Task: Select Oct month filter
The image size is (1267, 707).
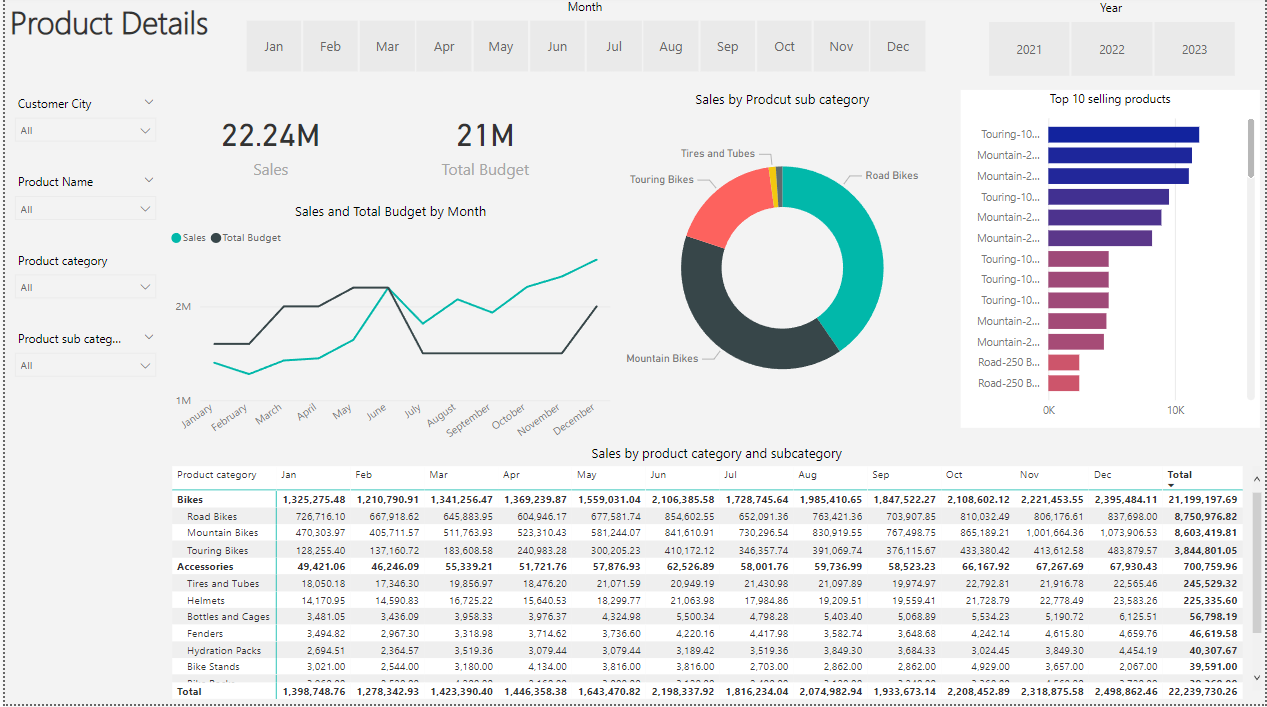Action: tap(784, 45)
